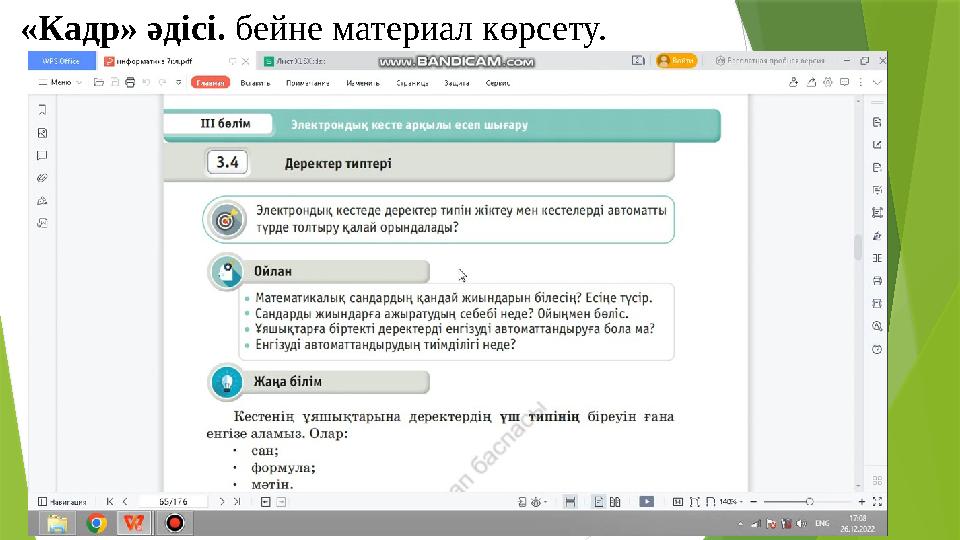Image resolution: width=960 pixels, height=540 pixels.
Task: Switch to the WPS Office home tab
Action: click(61, 61)
